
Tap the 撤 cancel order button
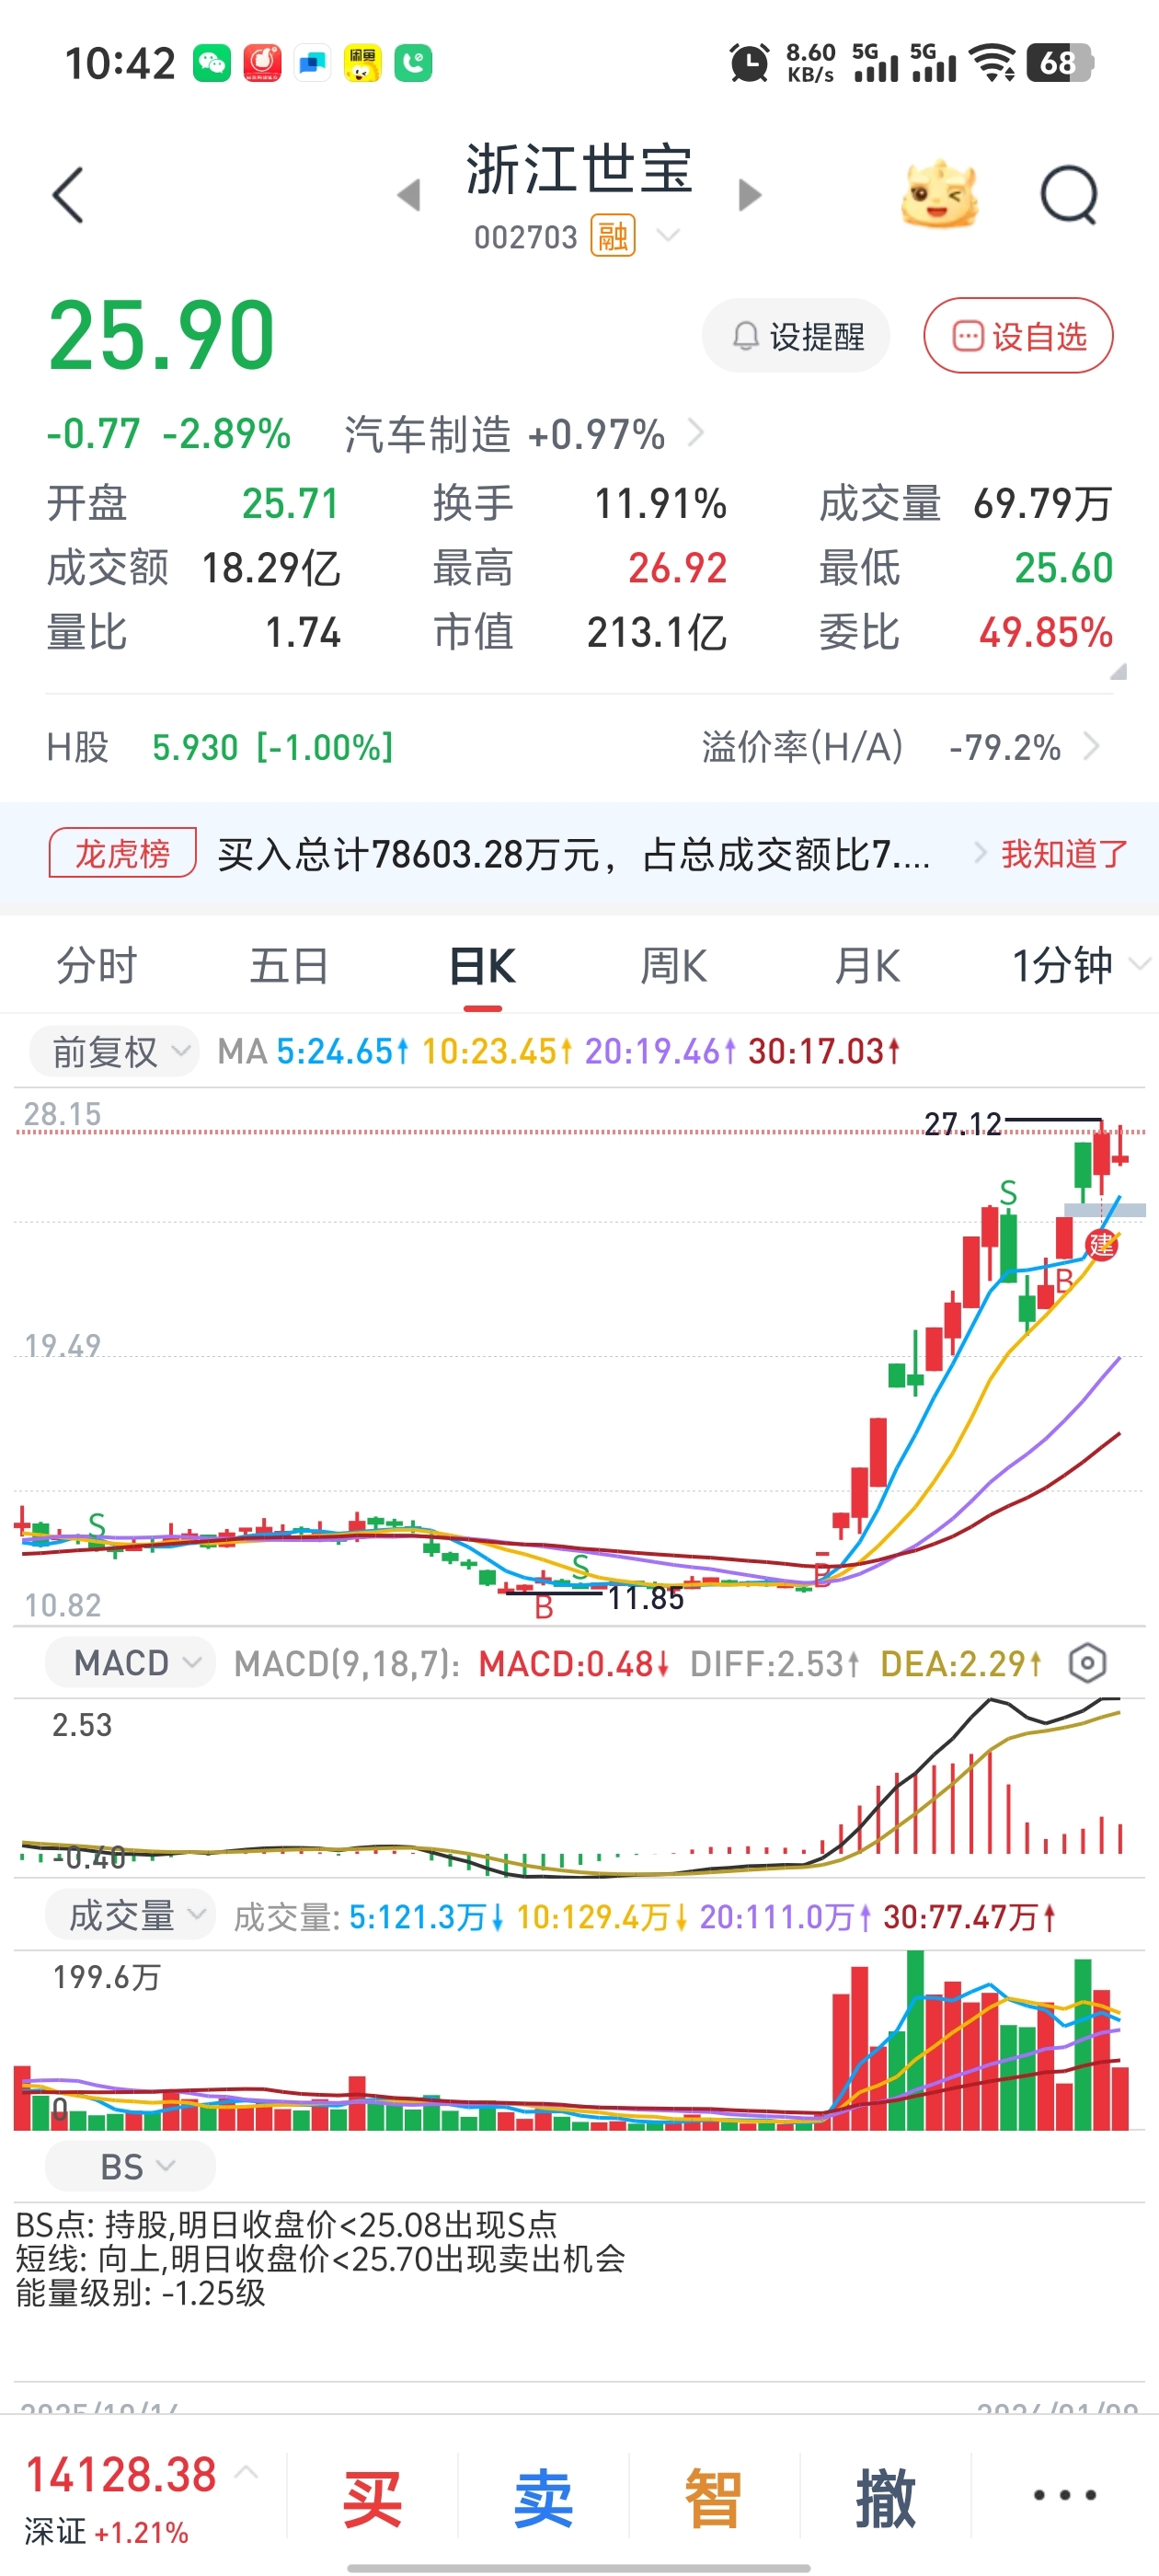point(885,2496)
